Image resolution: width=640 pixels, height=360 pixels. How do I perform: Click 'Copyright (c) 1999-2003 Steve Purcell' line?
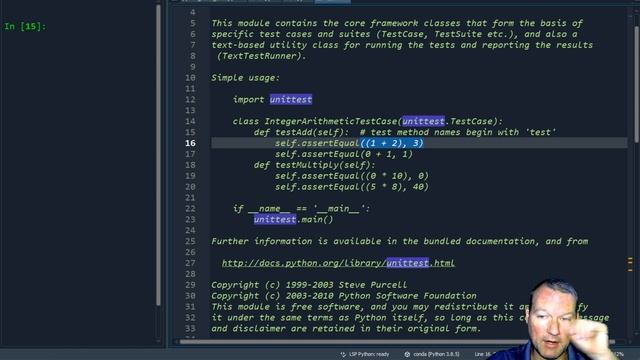309,285
